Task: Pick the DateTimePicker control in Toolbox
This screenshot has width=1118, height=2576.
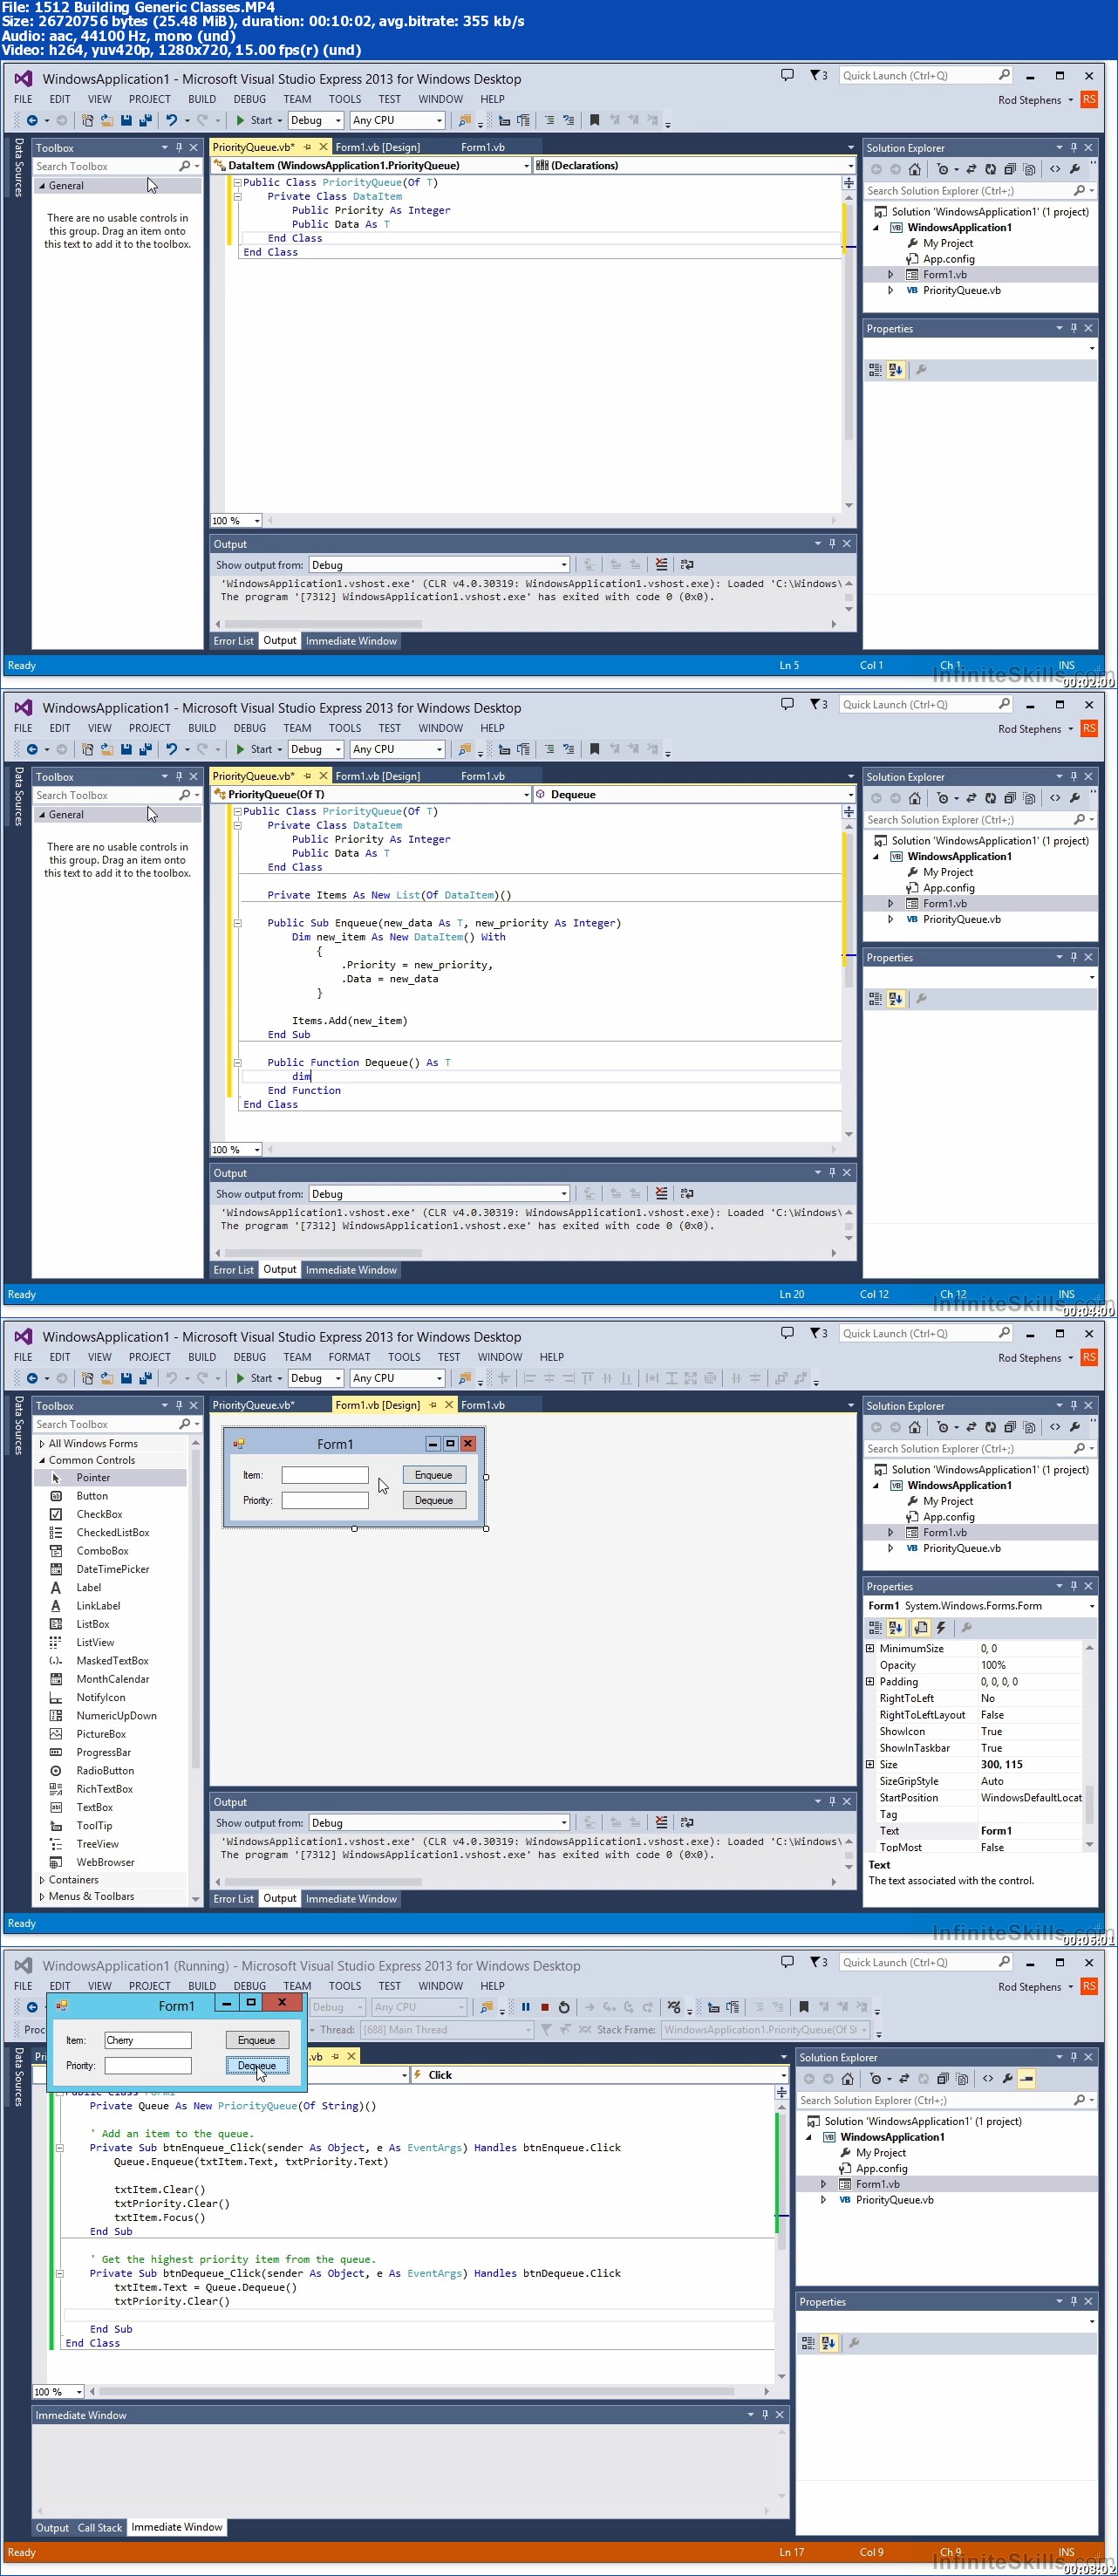Action: click(110, 1569)
